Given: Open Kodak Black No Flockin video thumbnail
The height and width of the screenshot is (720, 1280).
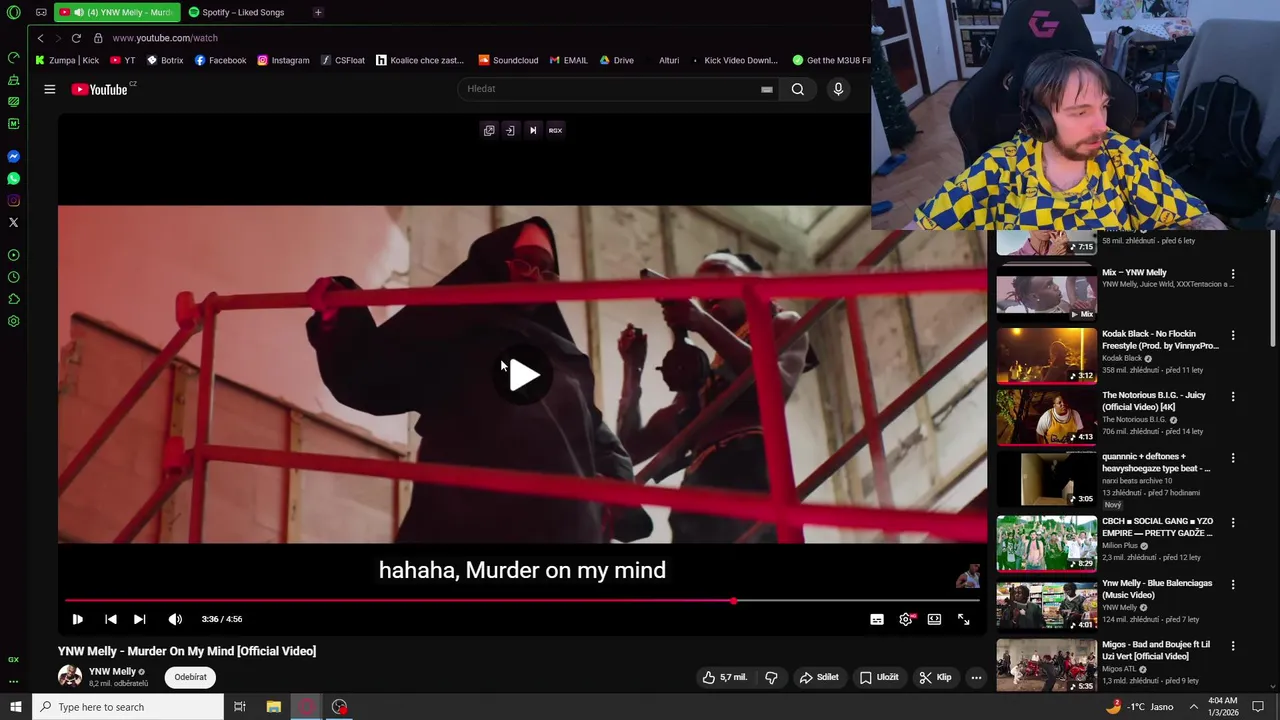Looking at the screenshot, I should click(x=1046, y=355).
